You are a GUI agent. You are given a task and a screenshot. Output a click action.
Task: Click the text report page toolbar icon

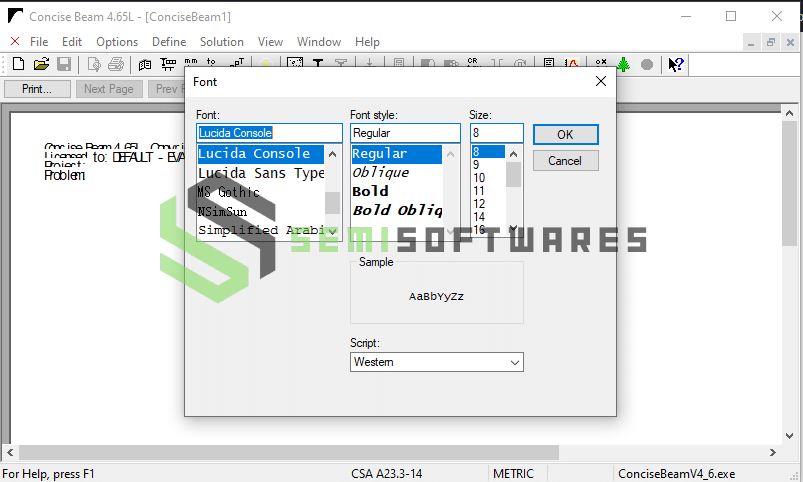pos(548,63)
